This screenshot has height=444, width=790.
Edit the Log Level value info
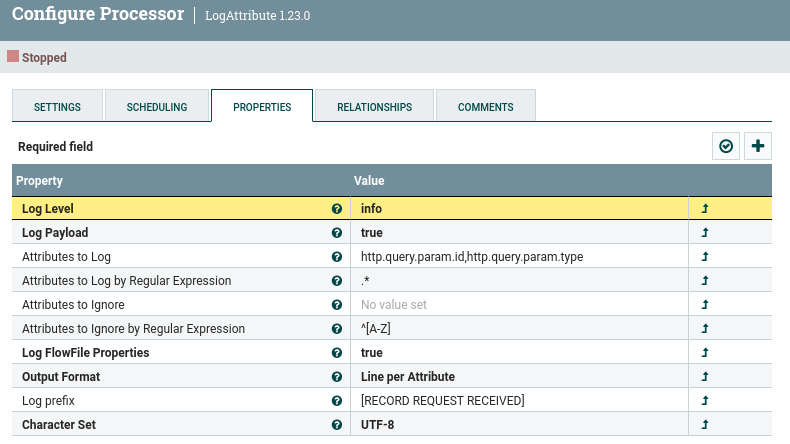point(518,209)
